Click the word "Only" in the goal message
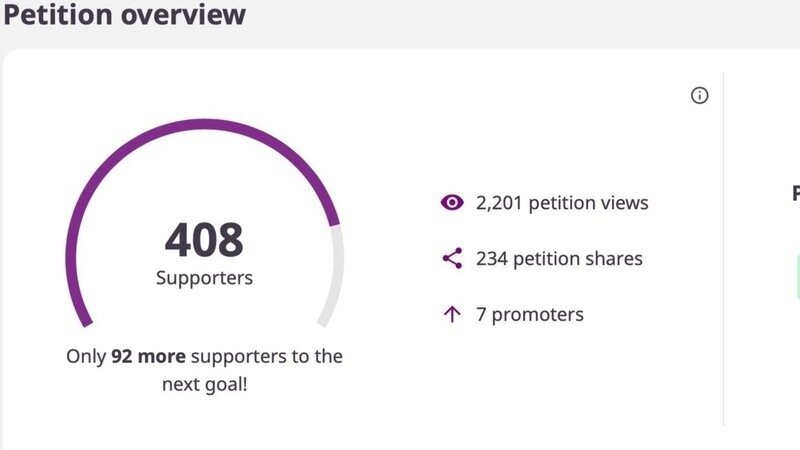The image size is (800, 450). (x=85, y=356)
